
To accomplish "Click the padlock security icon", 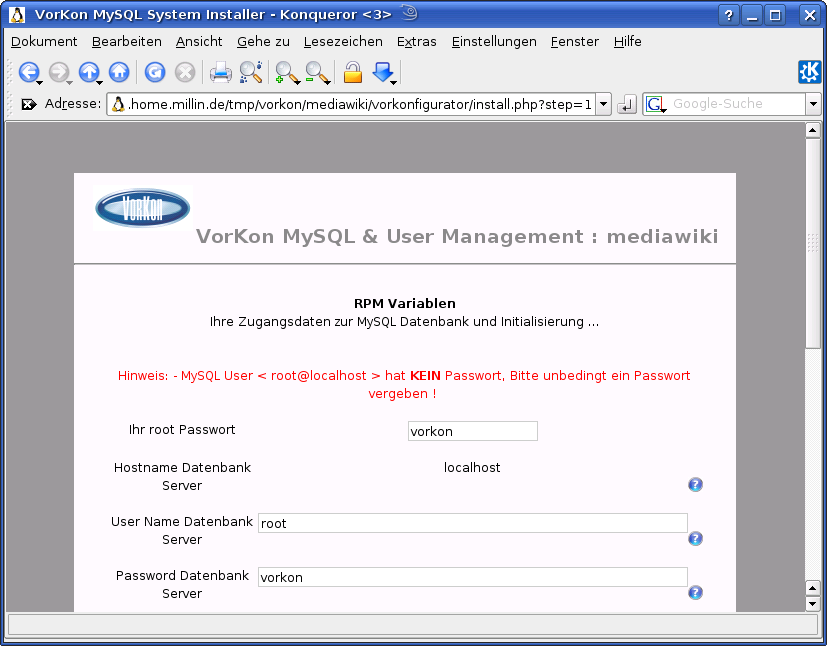I will pos(353,72).
